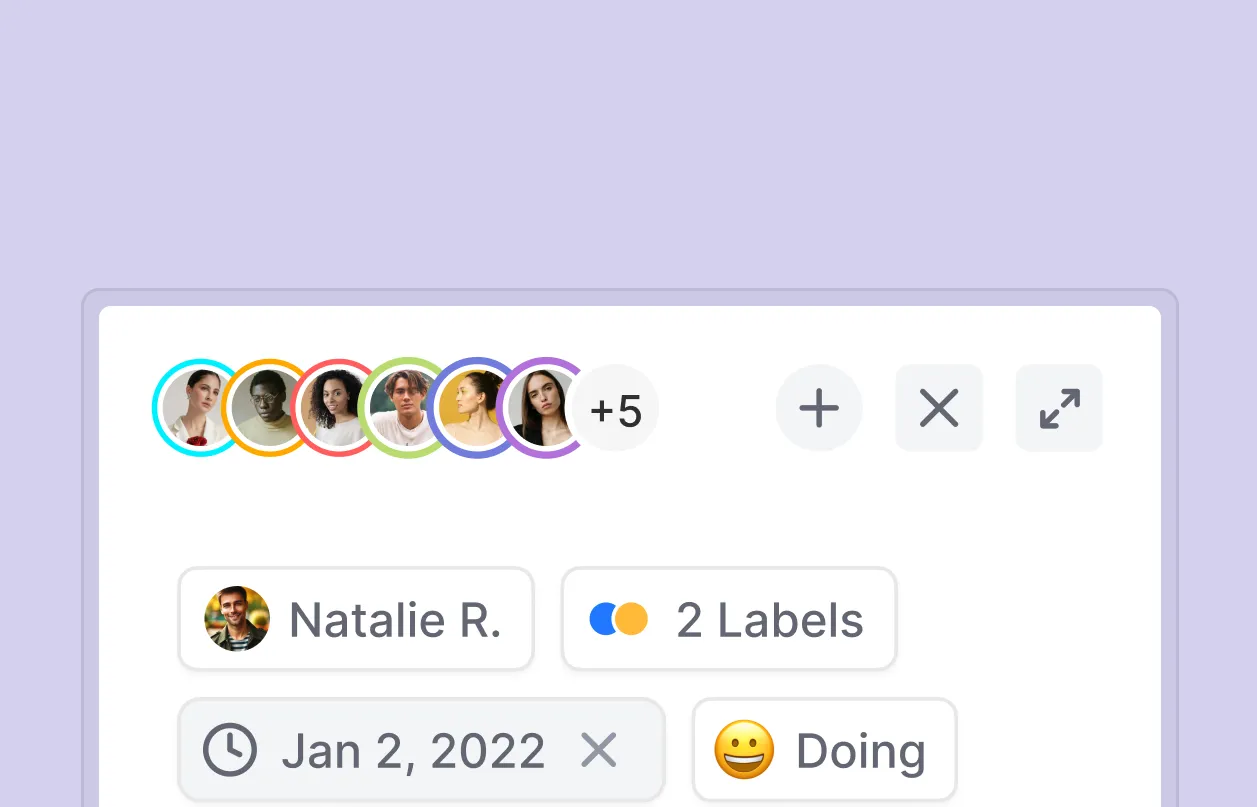Open the +5 more members badge
Viewport: 1257px width, 807px height.
(x=617, y=410)
